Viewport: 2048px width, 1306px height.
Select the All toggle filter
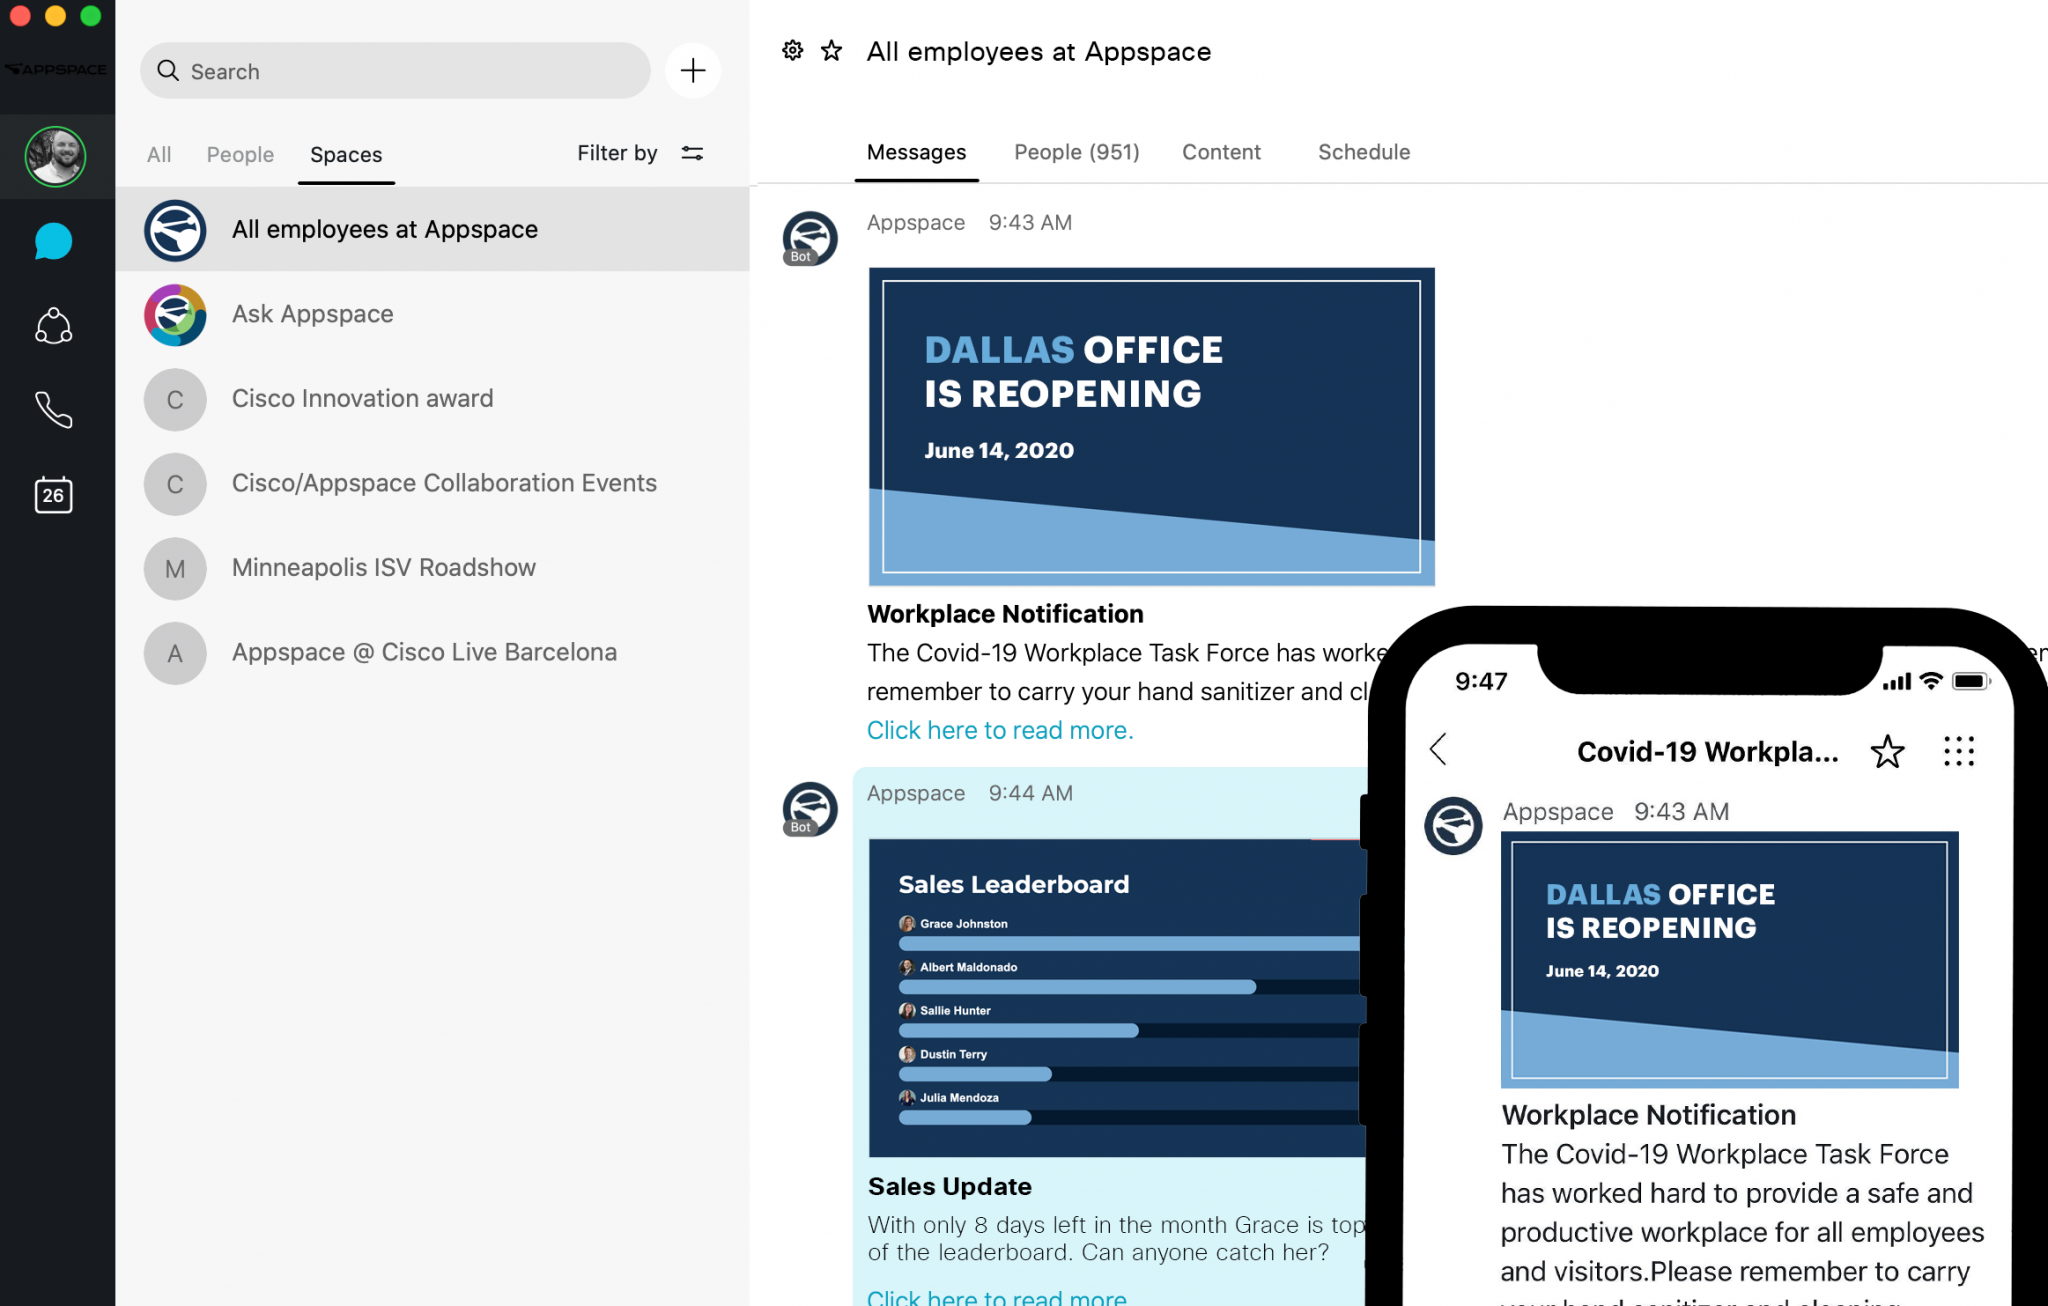(160, 154)
